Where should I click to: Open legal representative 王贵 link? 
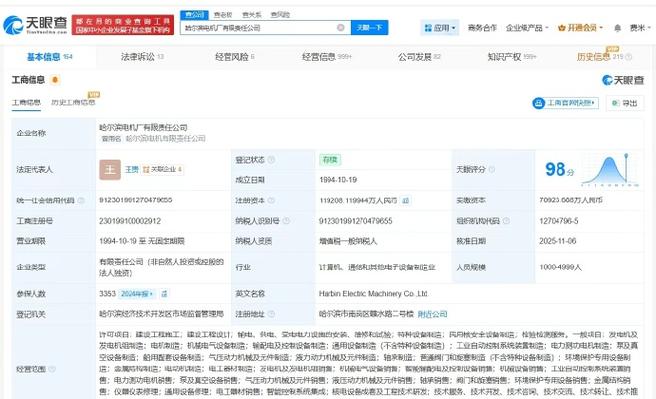[131, 169]
